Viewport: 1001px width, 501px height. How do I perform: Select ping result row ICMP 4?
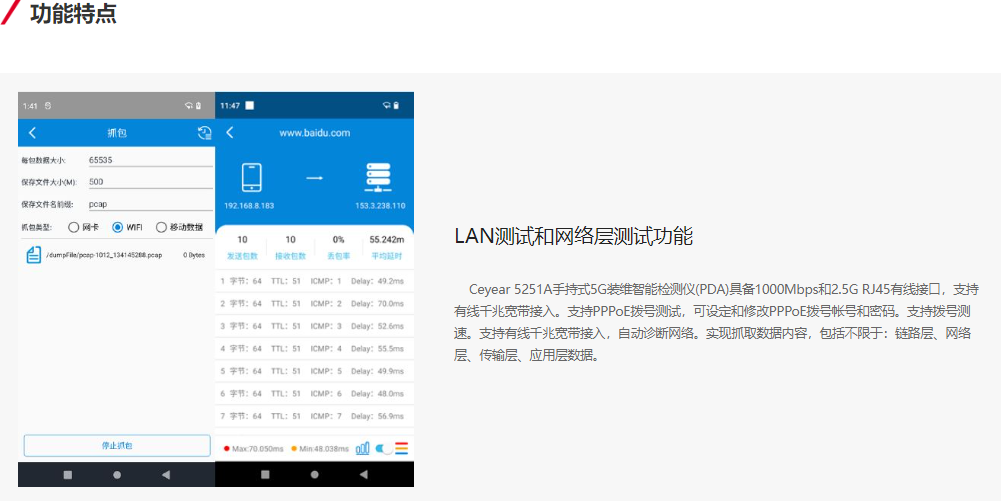coord(314,348)
